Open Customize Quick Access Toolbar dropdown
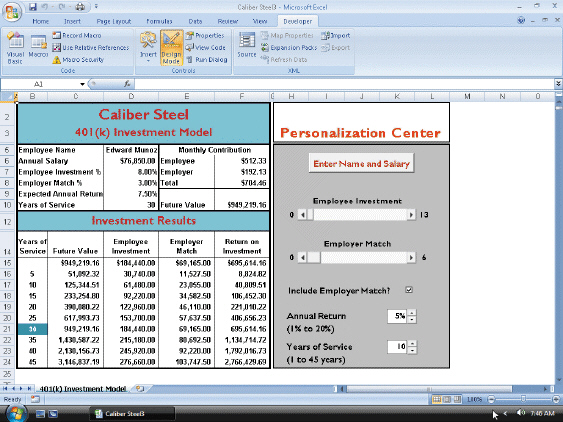The width and height of the screenshot is (563, 422). pyautogui.click(x=96, y=6)
